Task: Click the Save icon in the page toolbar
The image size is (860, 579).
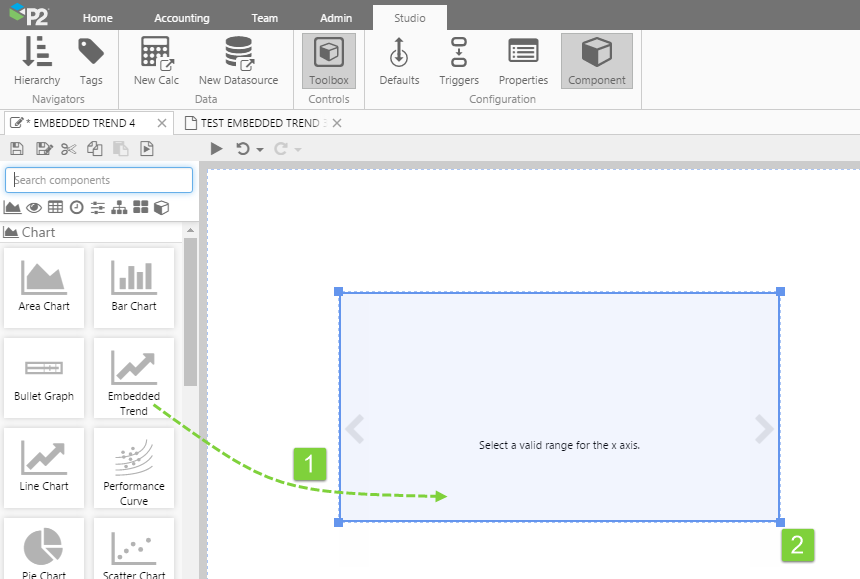Action: click(17, 149)
